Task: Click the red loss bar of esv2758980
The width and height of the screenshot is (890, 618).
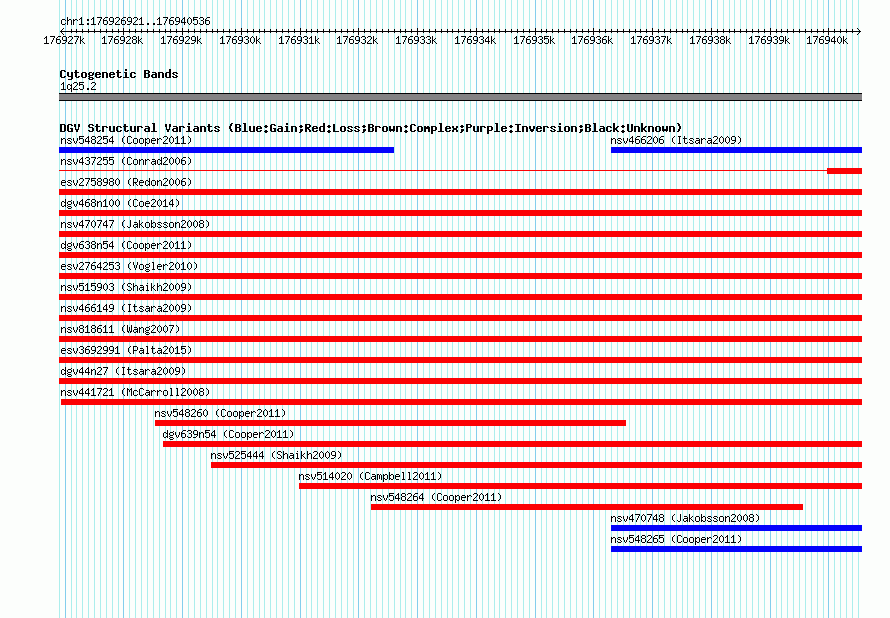Action: coord(460,192)
